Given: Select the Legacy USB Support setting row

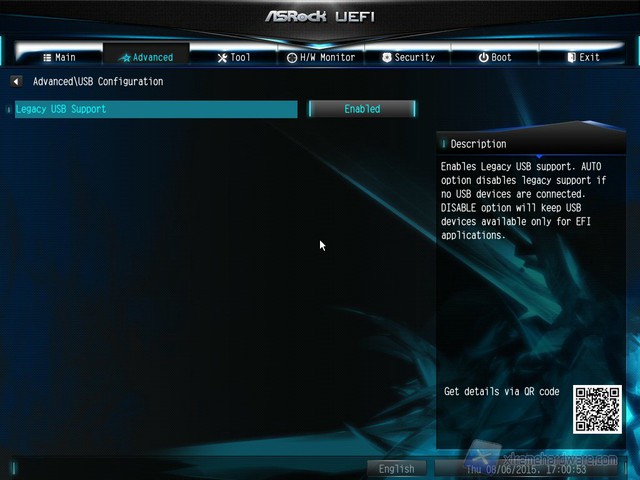Looking at the screenshot, I should [x=155, y=109].
